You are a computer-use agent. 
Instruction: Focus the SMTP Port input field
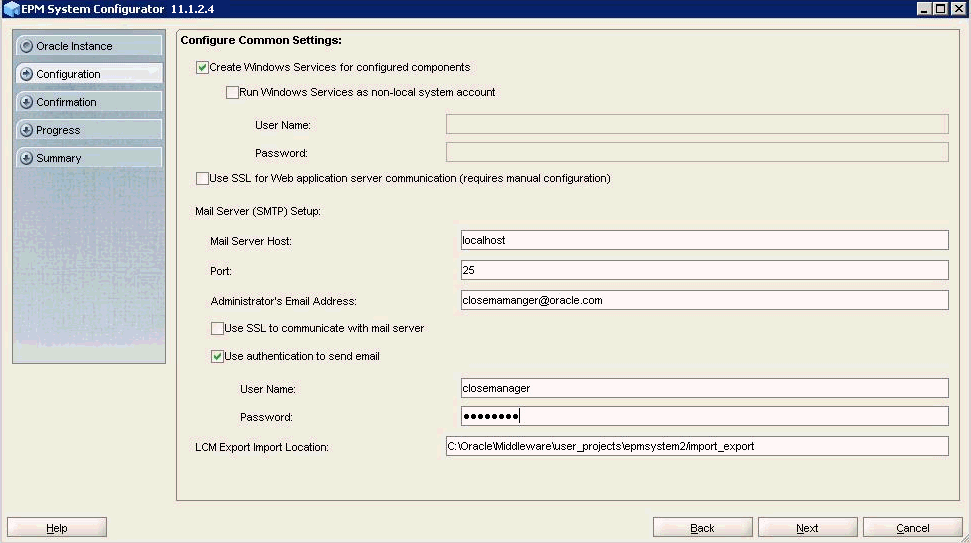[x=702, y=270]
